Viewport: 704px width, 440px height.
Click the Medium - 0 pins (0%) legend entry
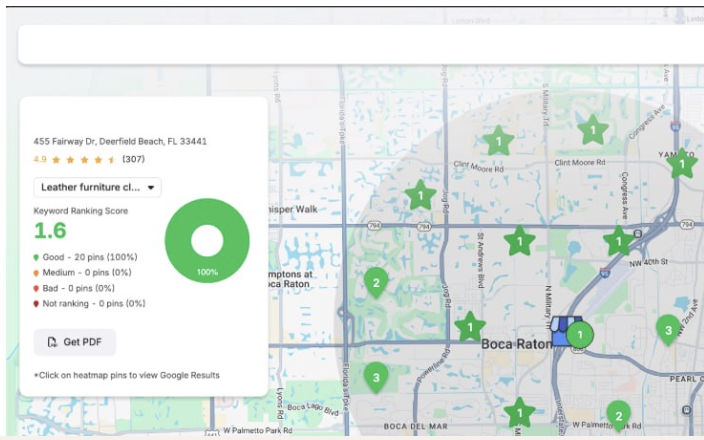83,273
